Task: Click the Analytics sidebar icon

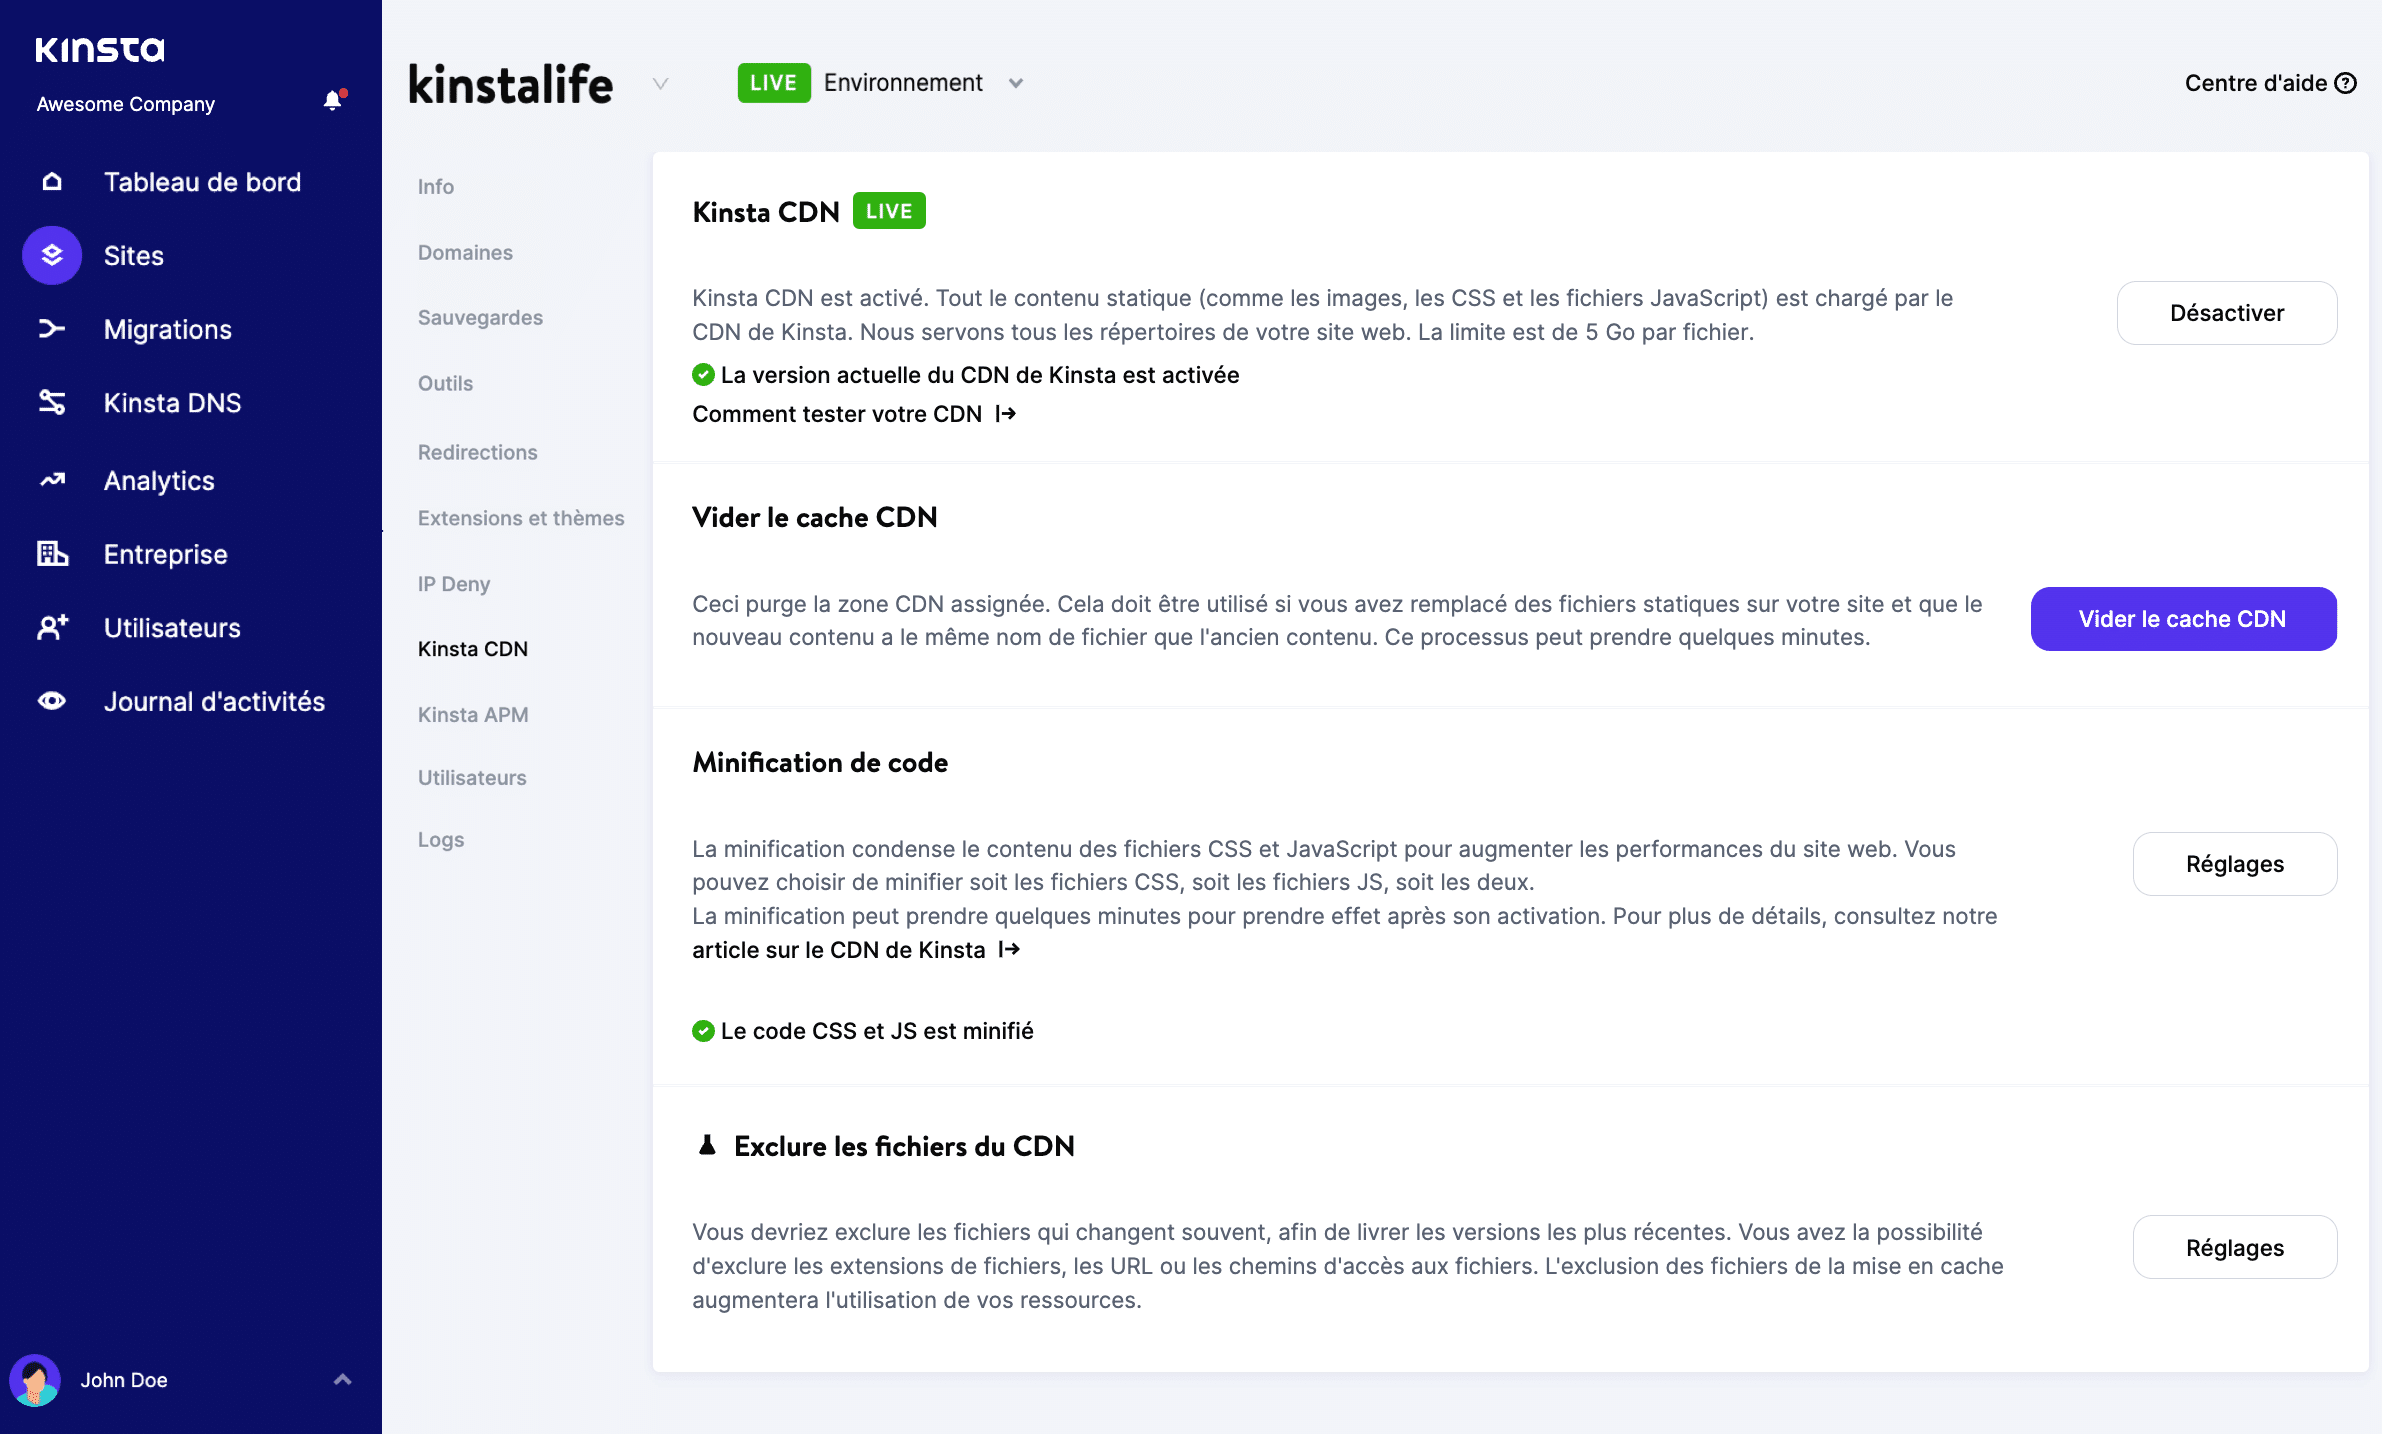Action: coord(49,480)
